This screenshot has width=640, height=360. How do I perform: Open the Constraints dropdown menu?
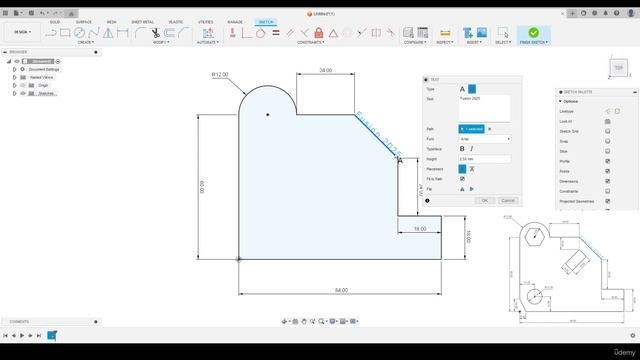tap(311, 42)
